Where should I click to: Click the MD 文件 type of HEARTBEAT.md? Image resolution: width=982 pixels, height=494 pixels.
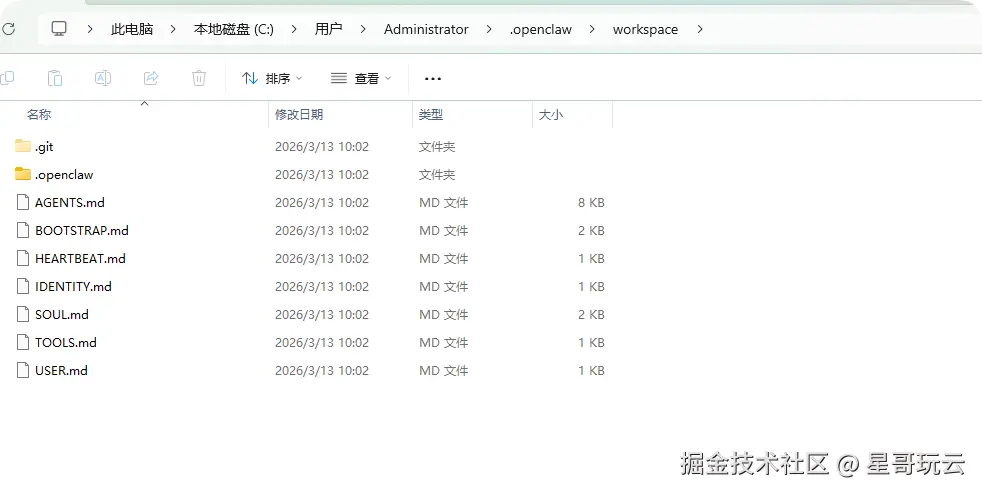pos(443,258)
